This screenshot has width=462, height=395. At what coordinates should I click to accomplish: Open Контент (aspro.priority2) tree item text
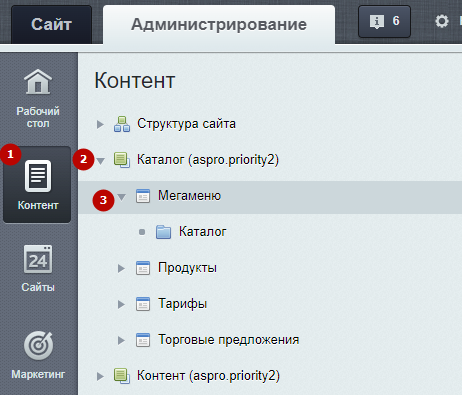208,376
